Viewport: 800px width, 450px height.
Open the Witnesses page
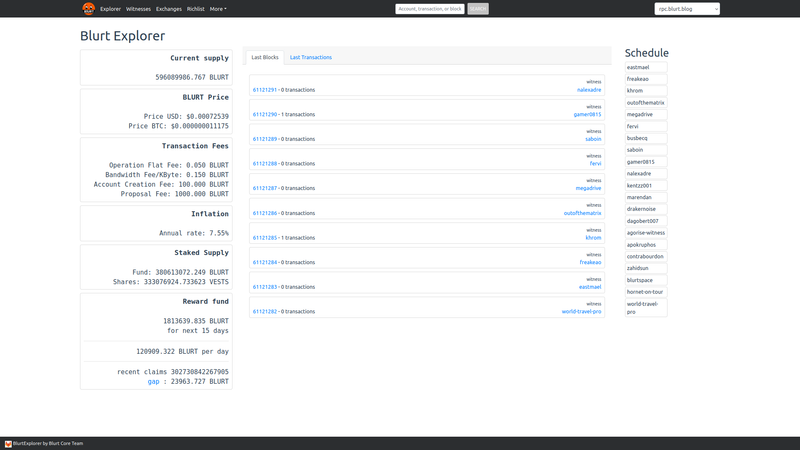tap(138, 9)
